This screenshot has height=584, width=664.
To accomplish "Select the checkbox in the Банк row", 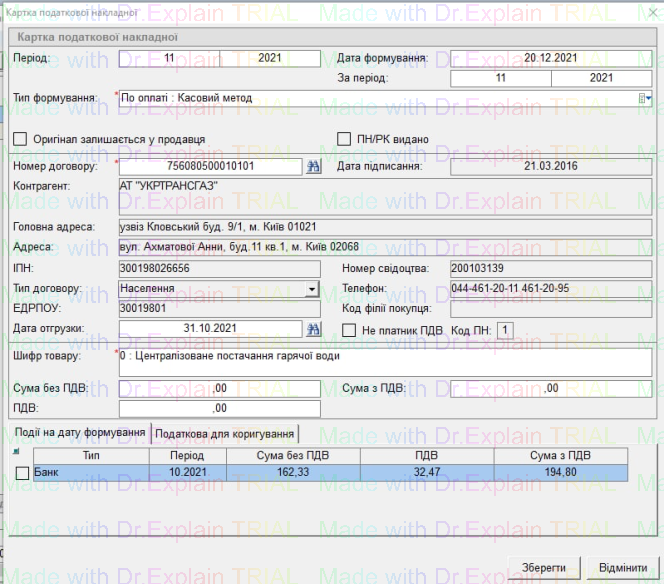I will tap(22, 472).
